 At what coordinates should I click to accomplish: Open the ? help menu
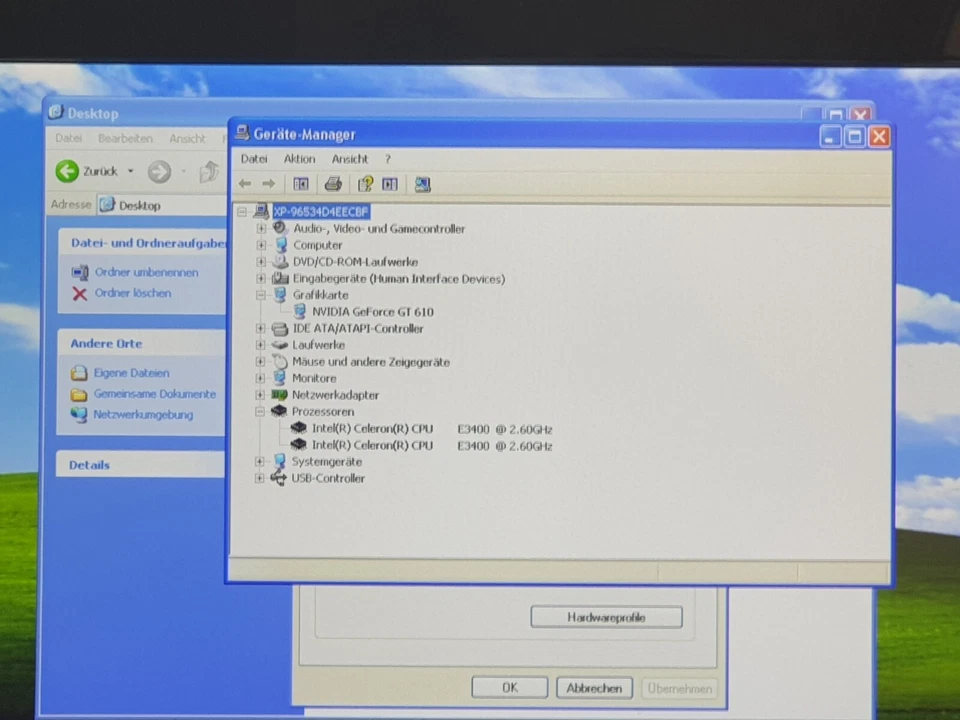388,159
